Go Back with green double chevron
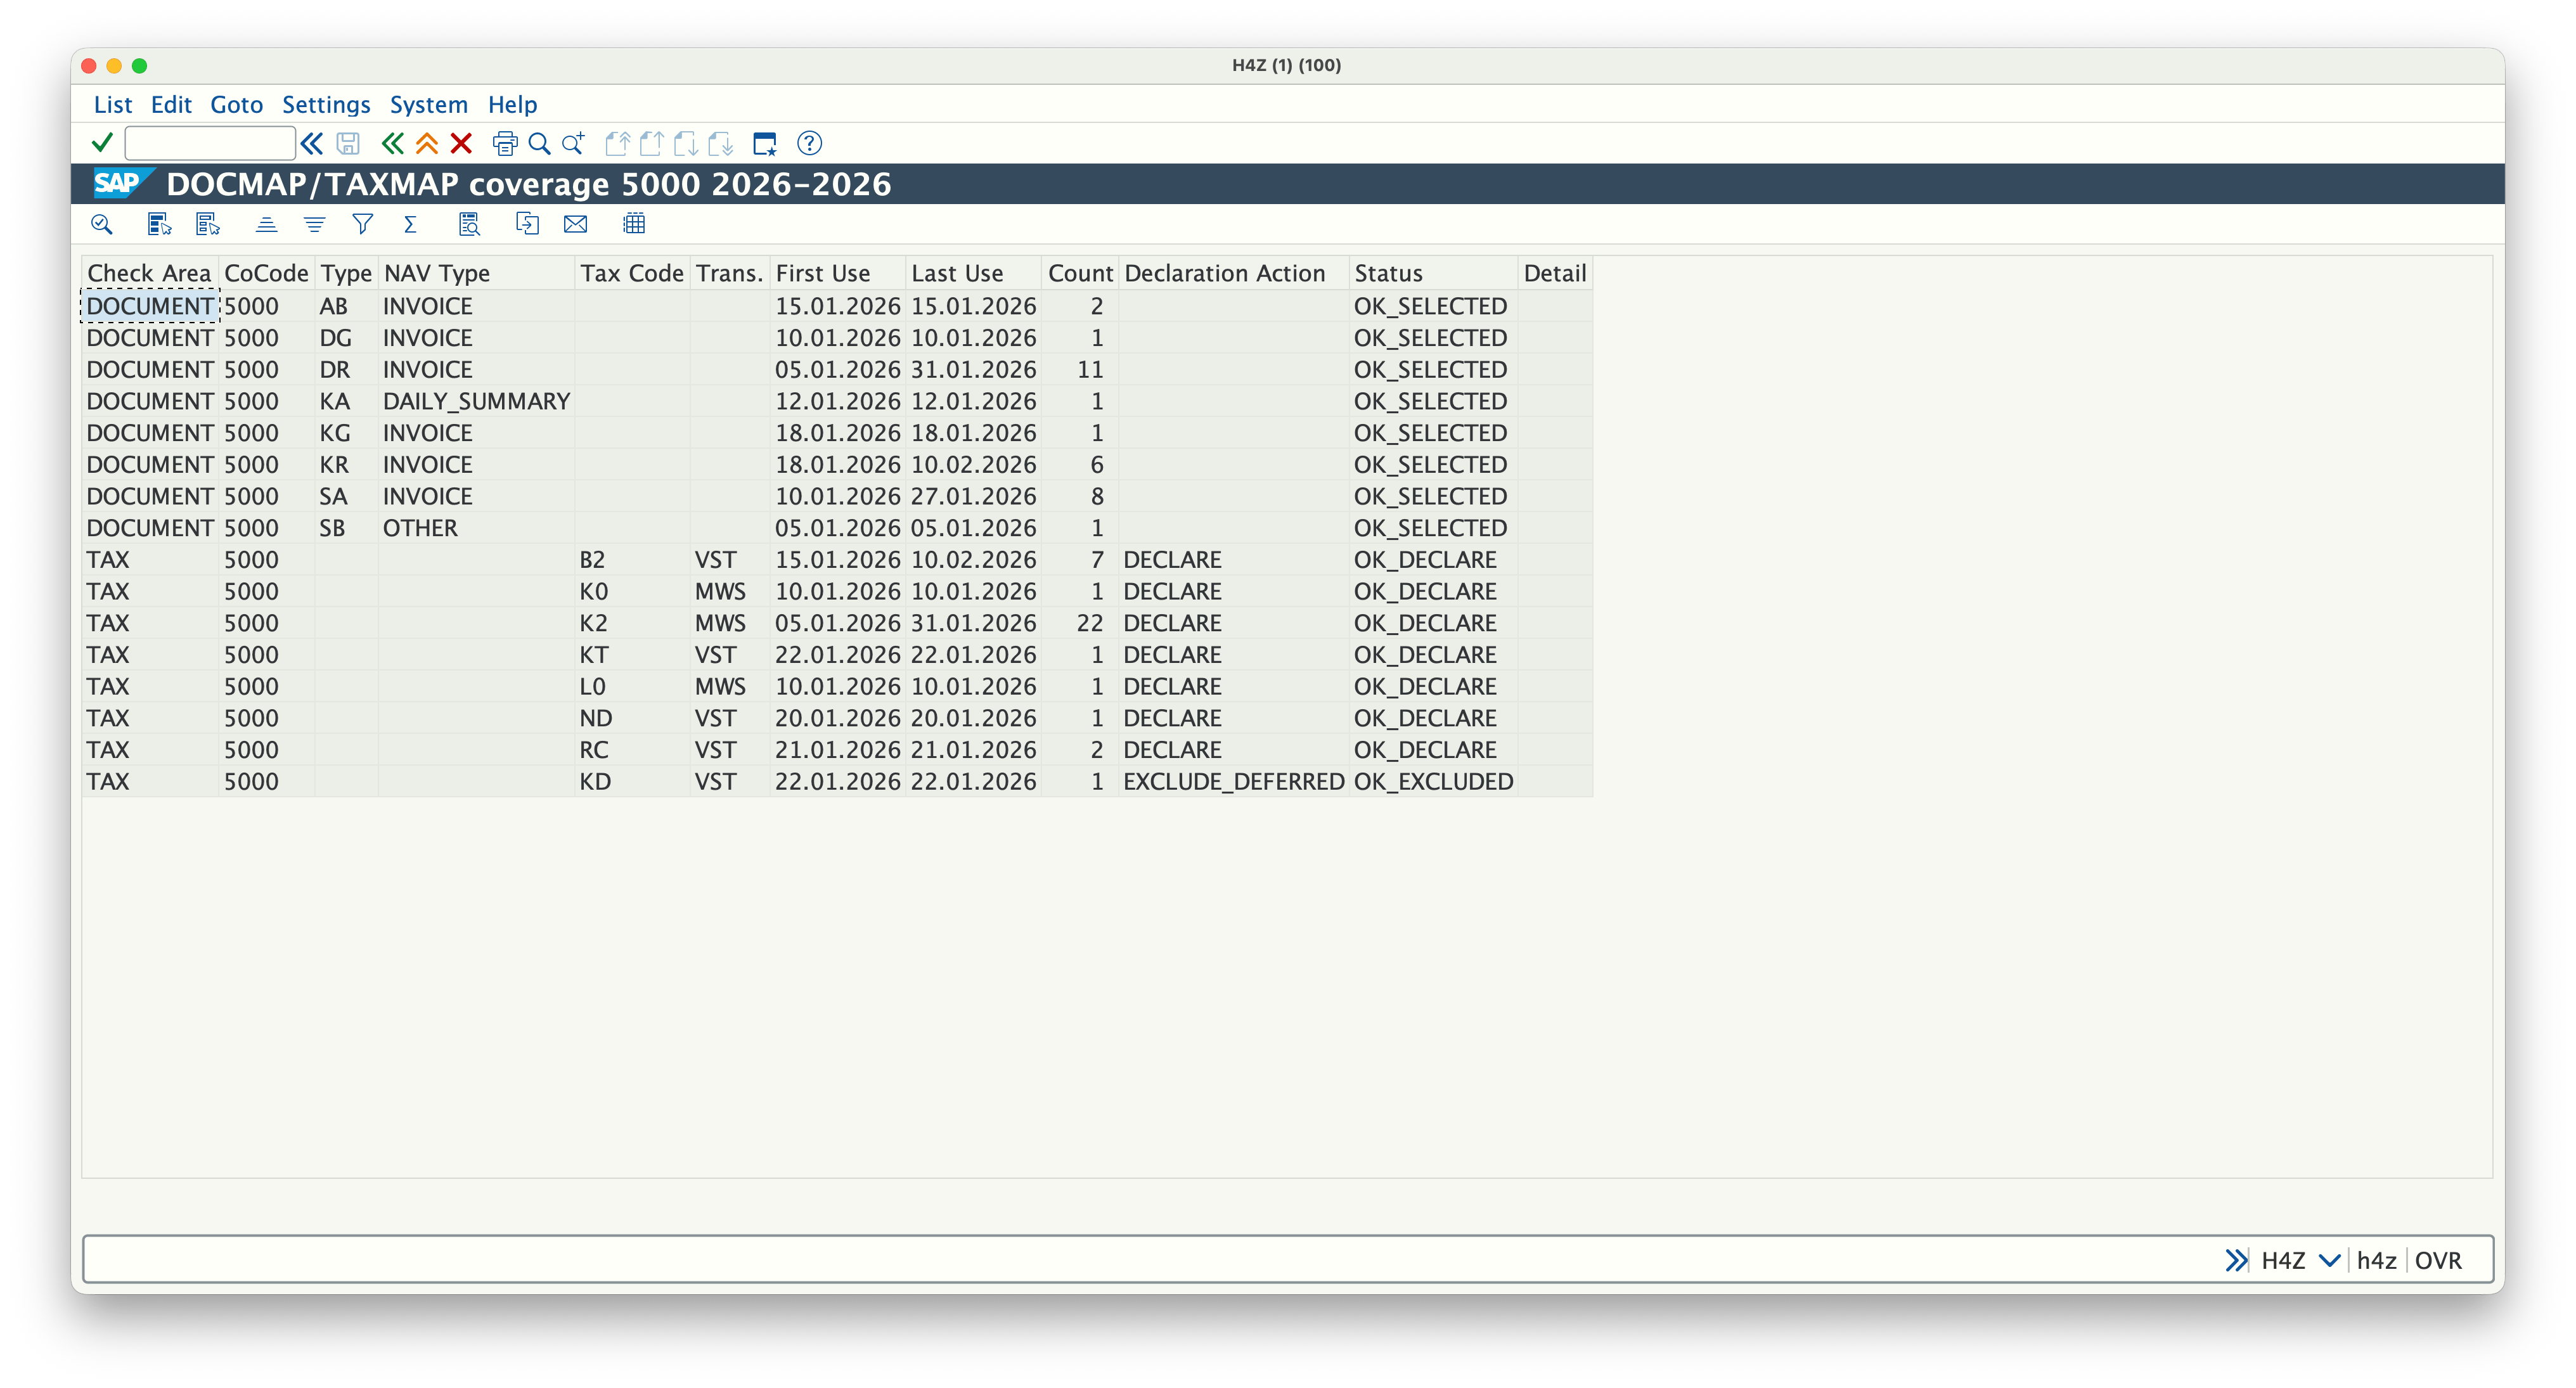This screenshot has width=2576, height=1388. pyautogui.click(x=392, y=143)
